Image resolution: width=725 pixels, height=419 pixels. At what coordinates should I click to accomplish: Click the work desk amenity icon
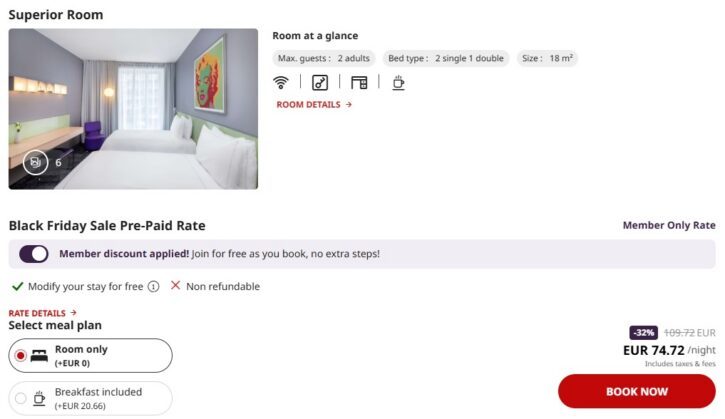click(359, 83)
